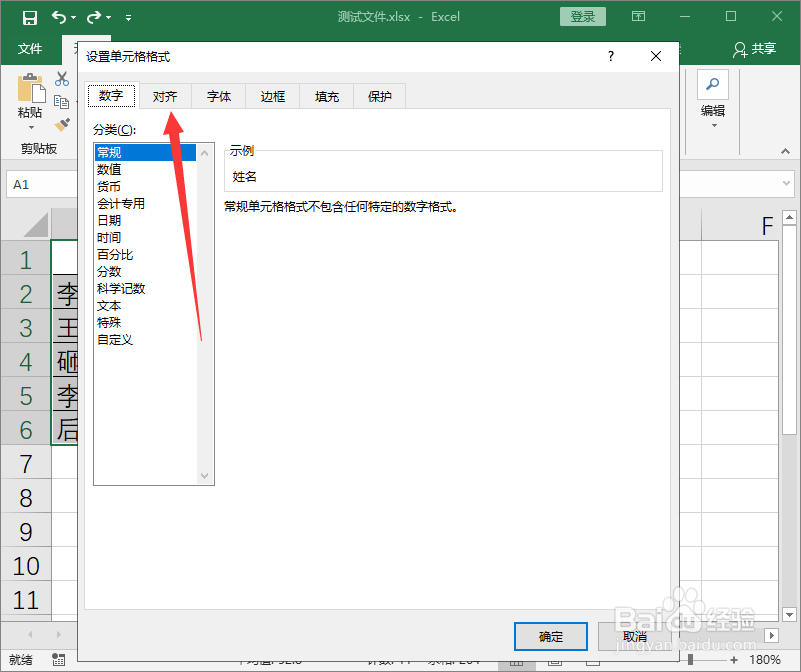The height and width of the screenshot is (672, 801).
Task: Select 科学记数 in category list
Action: click(x=145, y=289)
